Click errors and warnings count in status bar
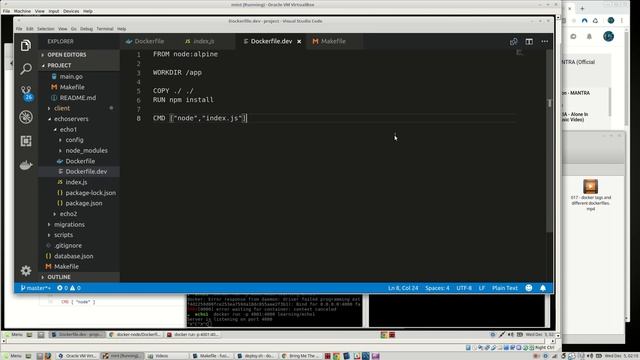The image size is (640, 360). [x=69, y=288]
